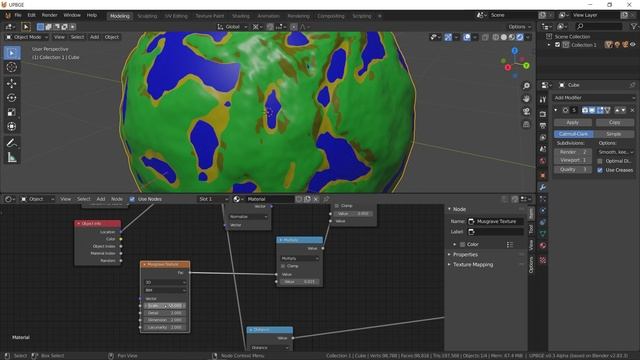Unlink the material with X button
Screen dimensions: 640x360
316,199
